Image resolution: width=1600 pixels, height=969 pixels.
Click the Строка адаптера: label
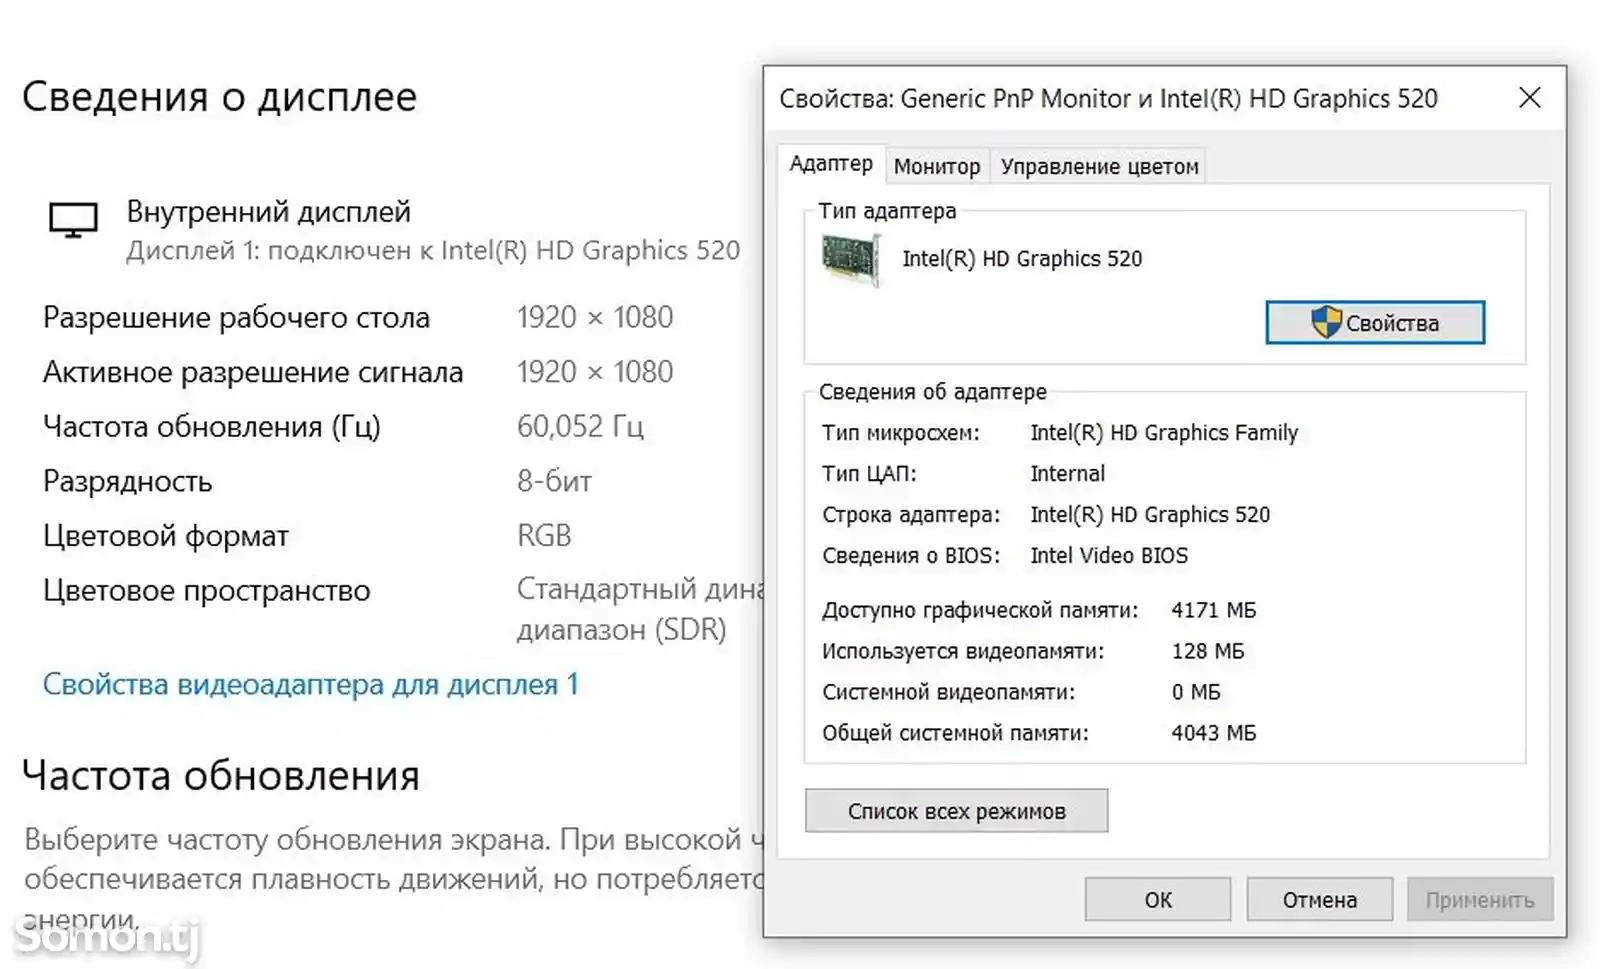click(911, 515)
